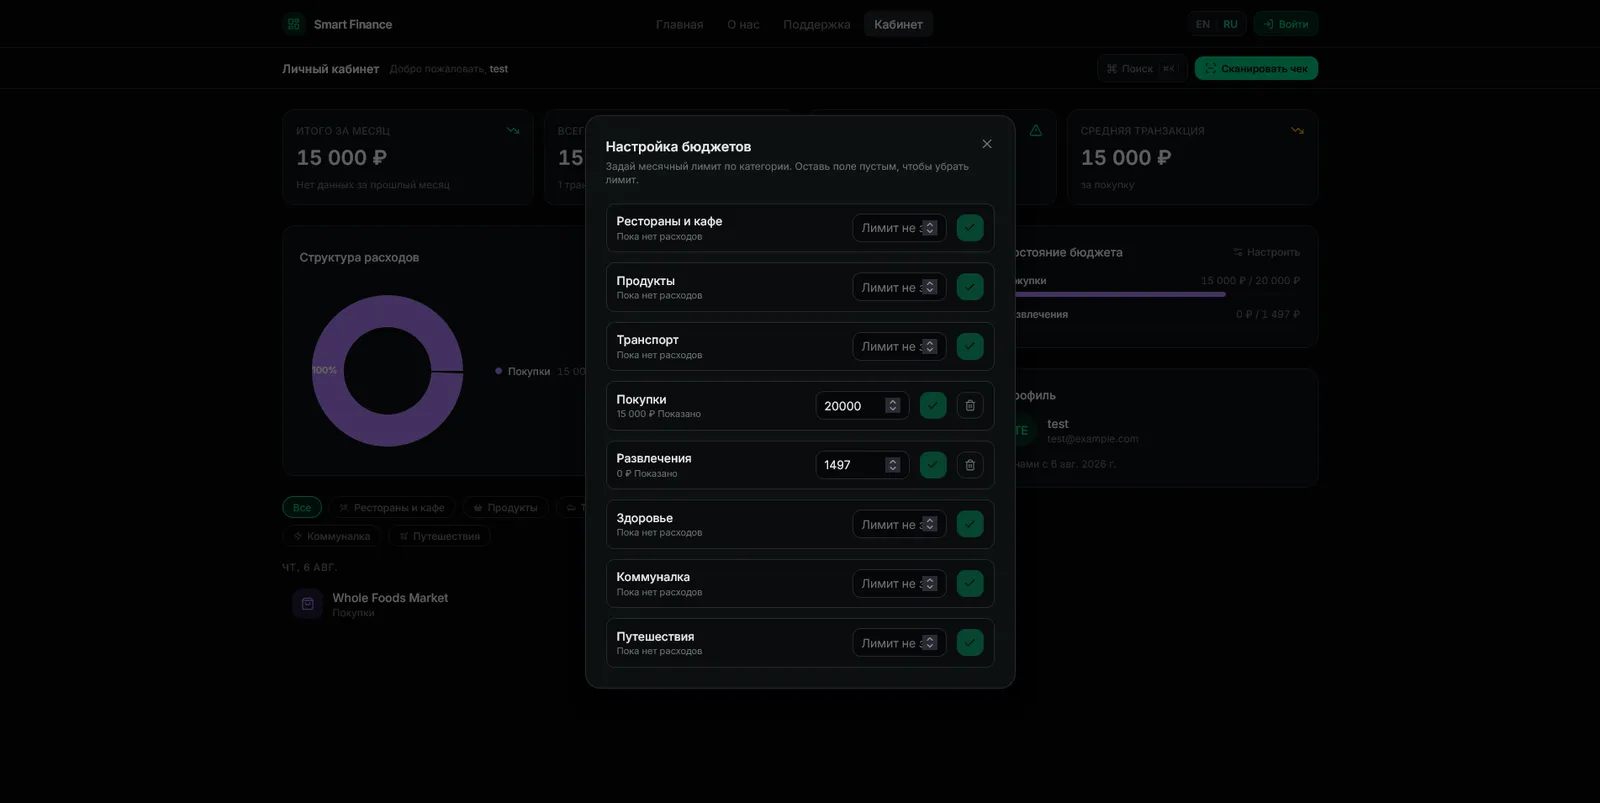Image resolution: width=1600 pixels, height=803 pixels.
Task: Open the Поиск search box
Action: pos(1141,68)
